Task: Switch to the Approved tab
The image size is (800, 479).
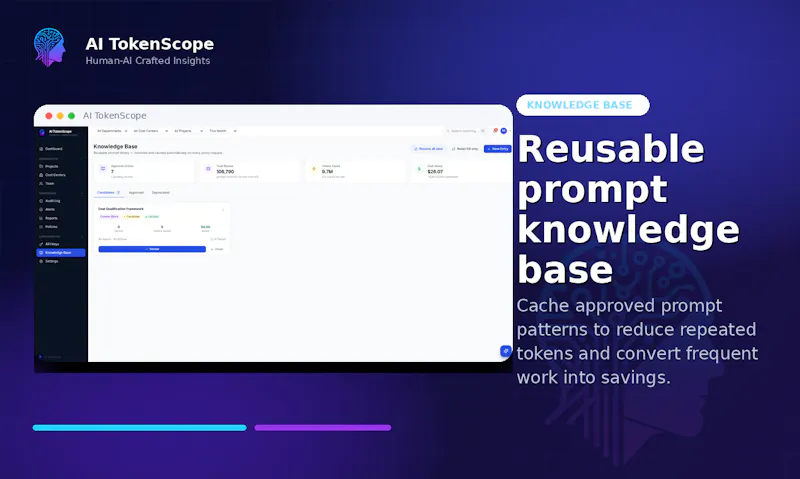Action: pyautogui.click(x=136, y=193)
